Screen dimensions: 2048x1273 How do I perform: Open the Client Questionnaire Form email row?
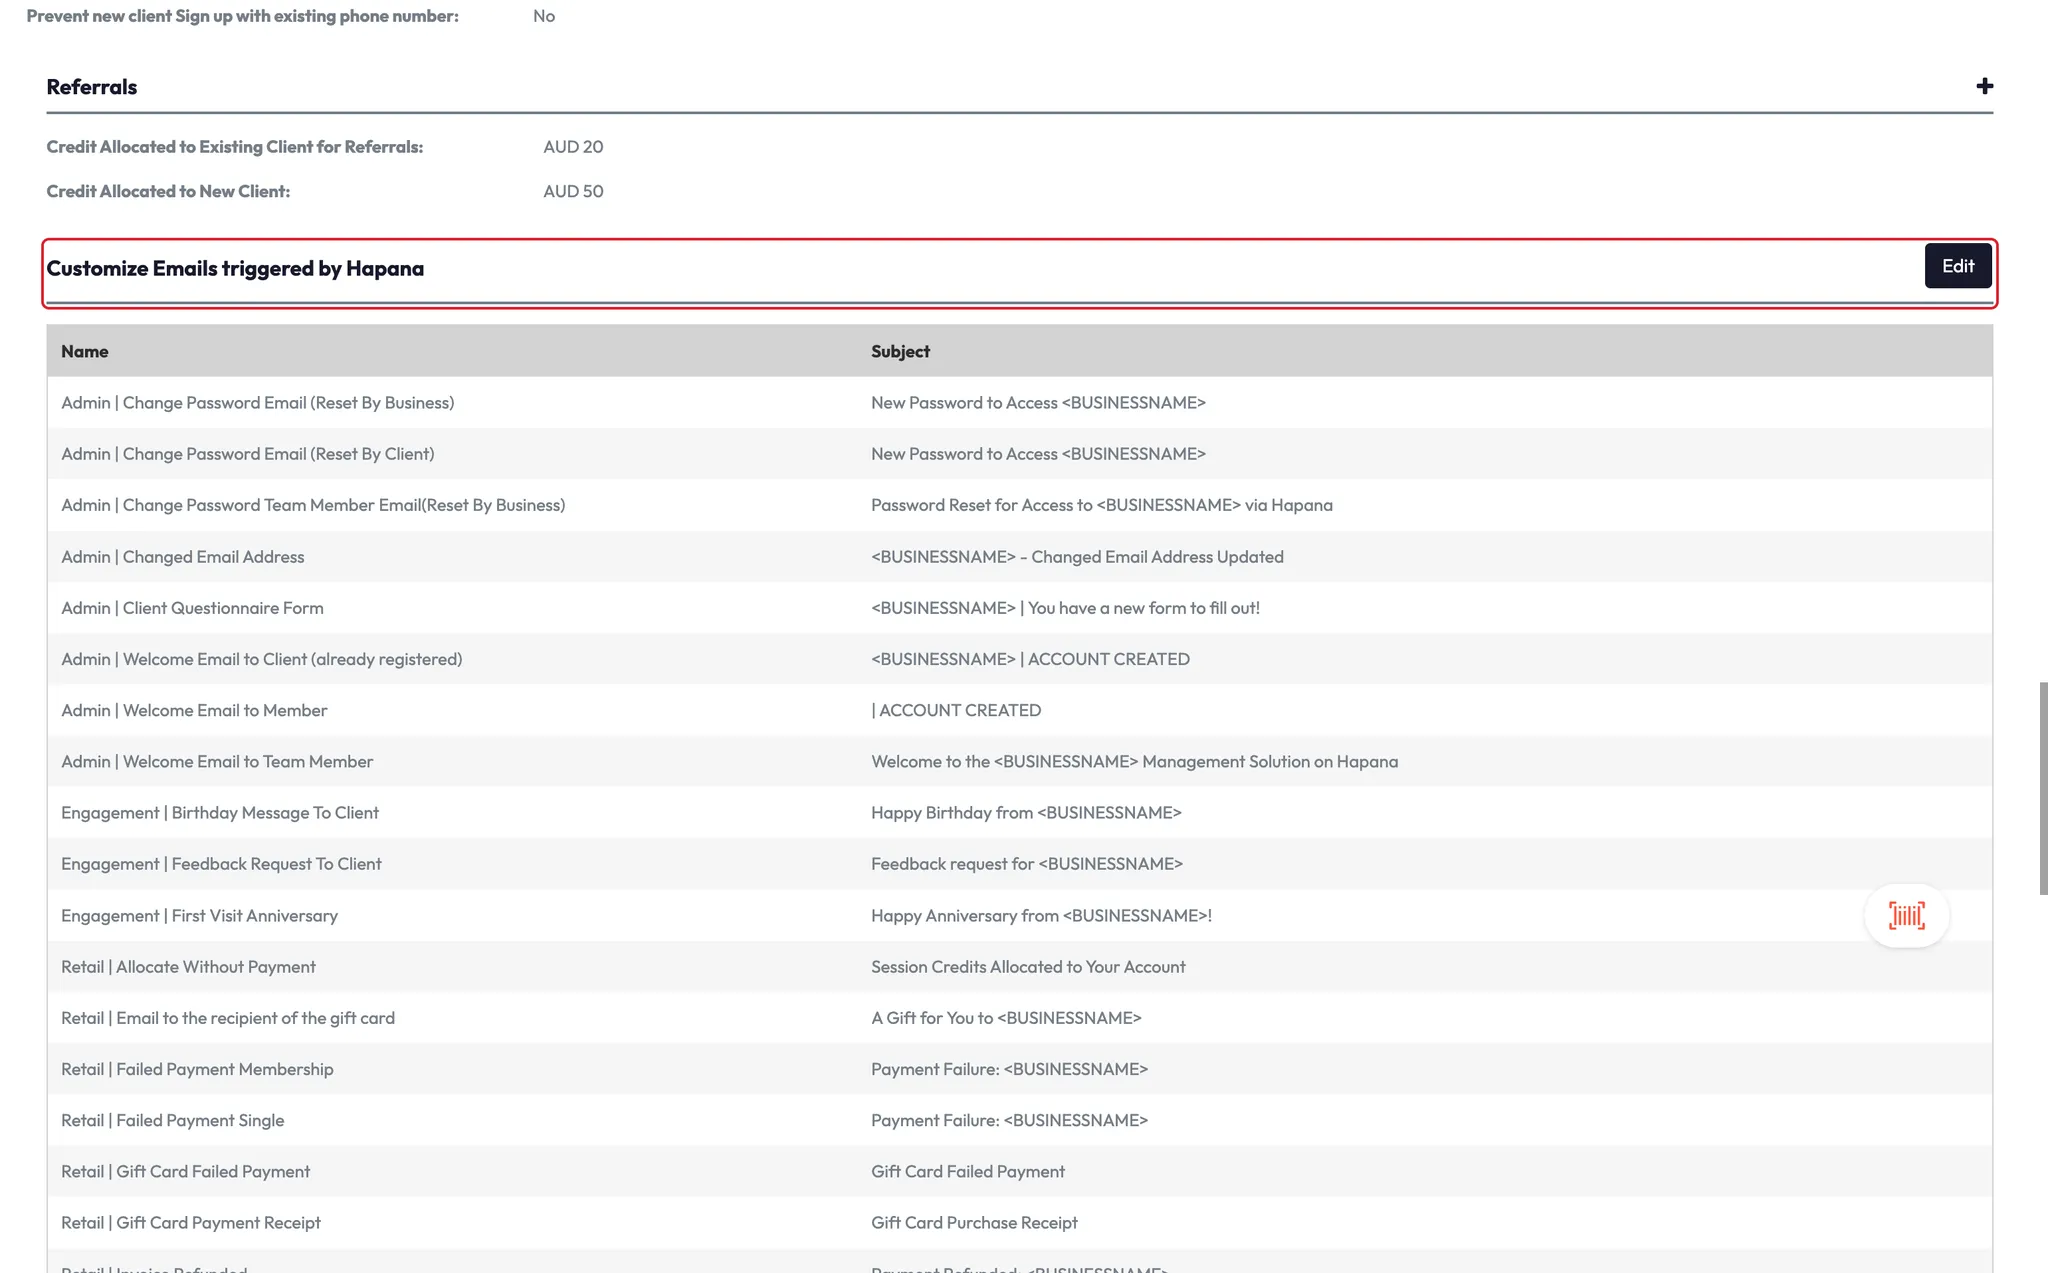pos(192,608)
